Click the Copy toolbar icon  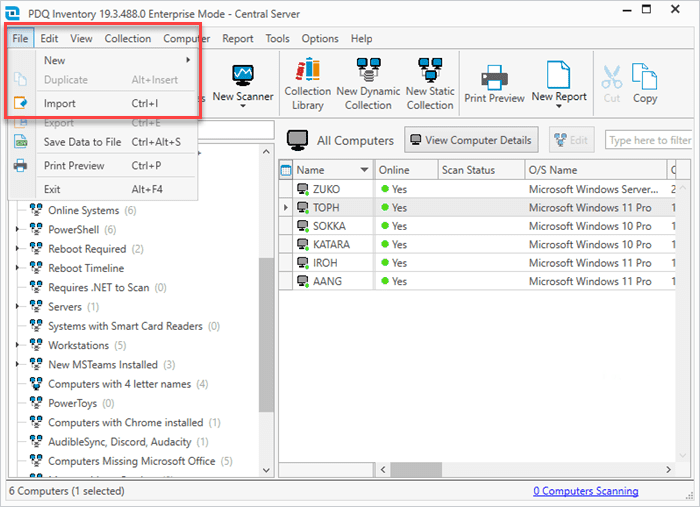[644, 76]
